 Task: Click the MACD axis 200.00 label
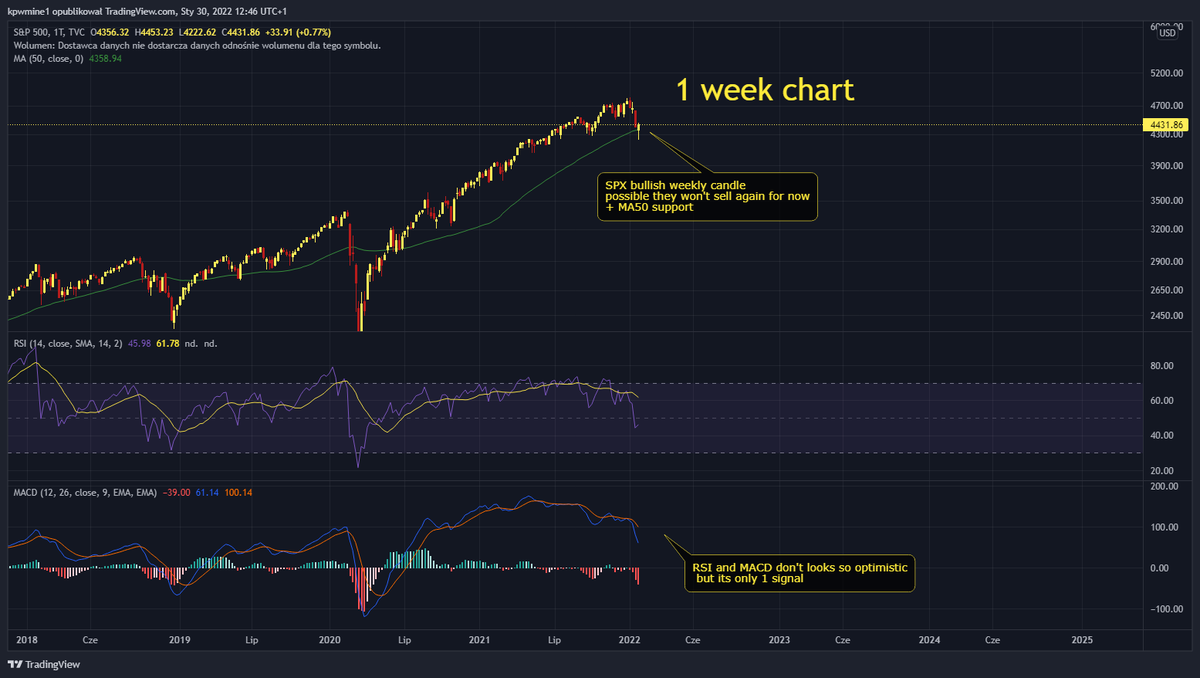tap(1164, 486)
